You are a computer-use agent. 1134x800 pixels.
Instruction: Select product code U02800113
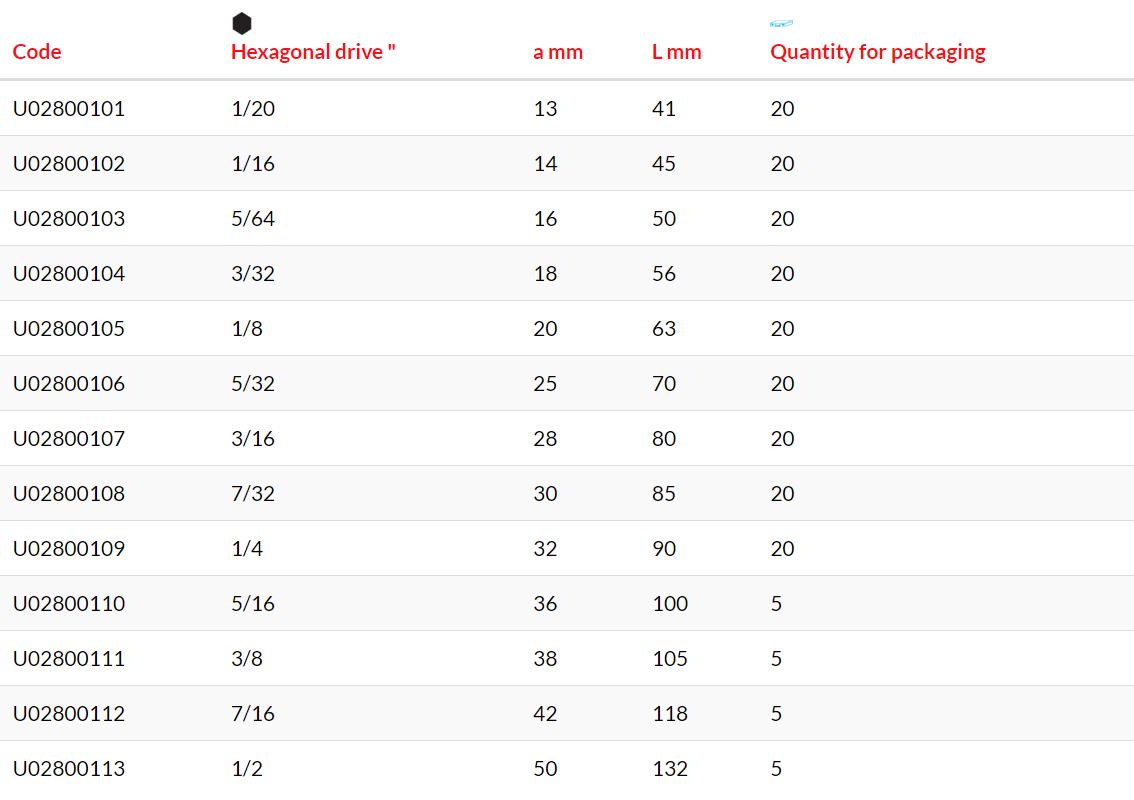click(x=69, y=768)
